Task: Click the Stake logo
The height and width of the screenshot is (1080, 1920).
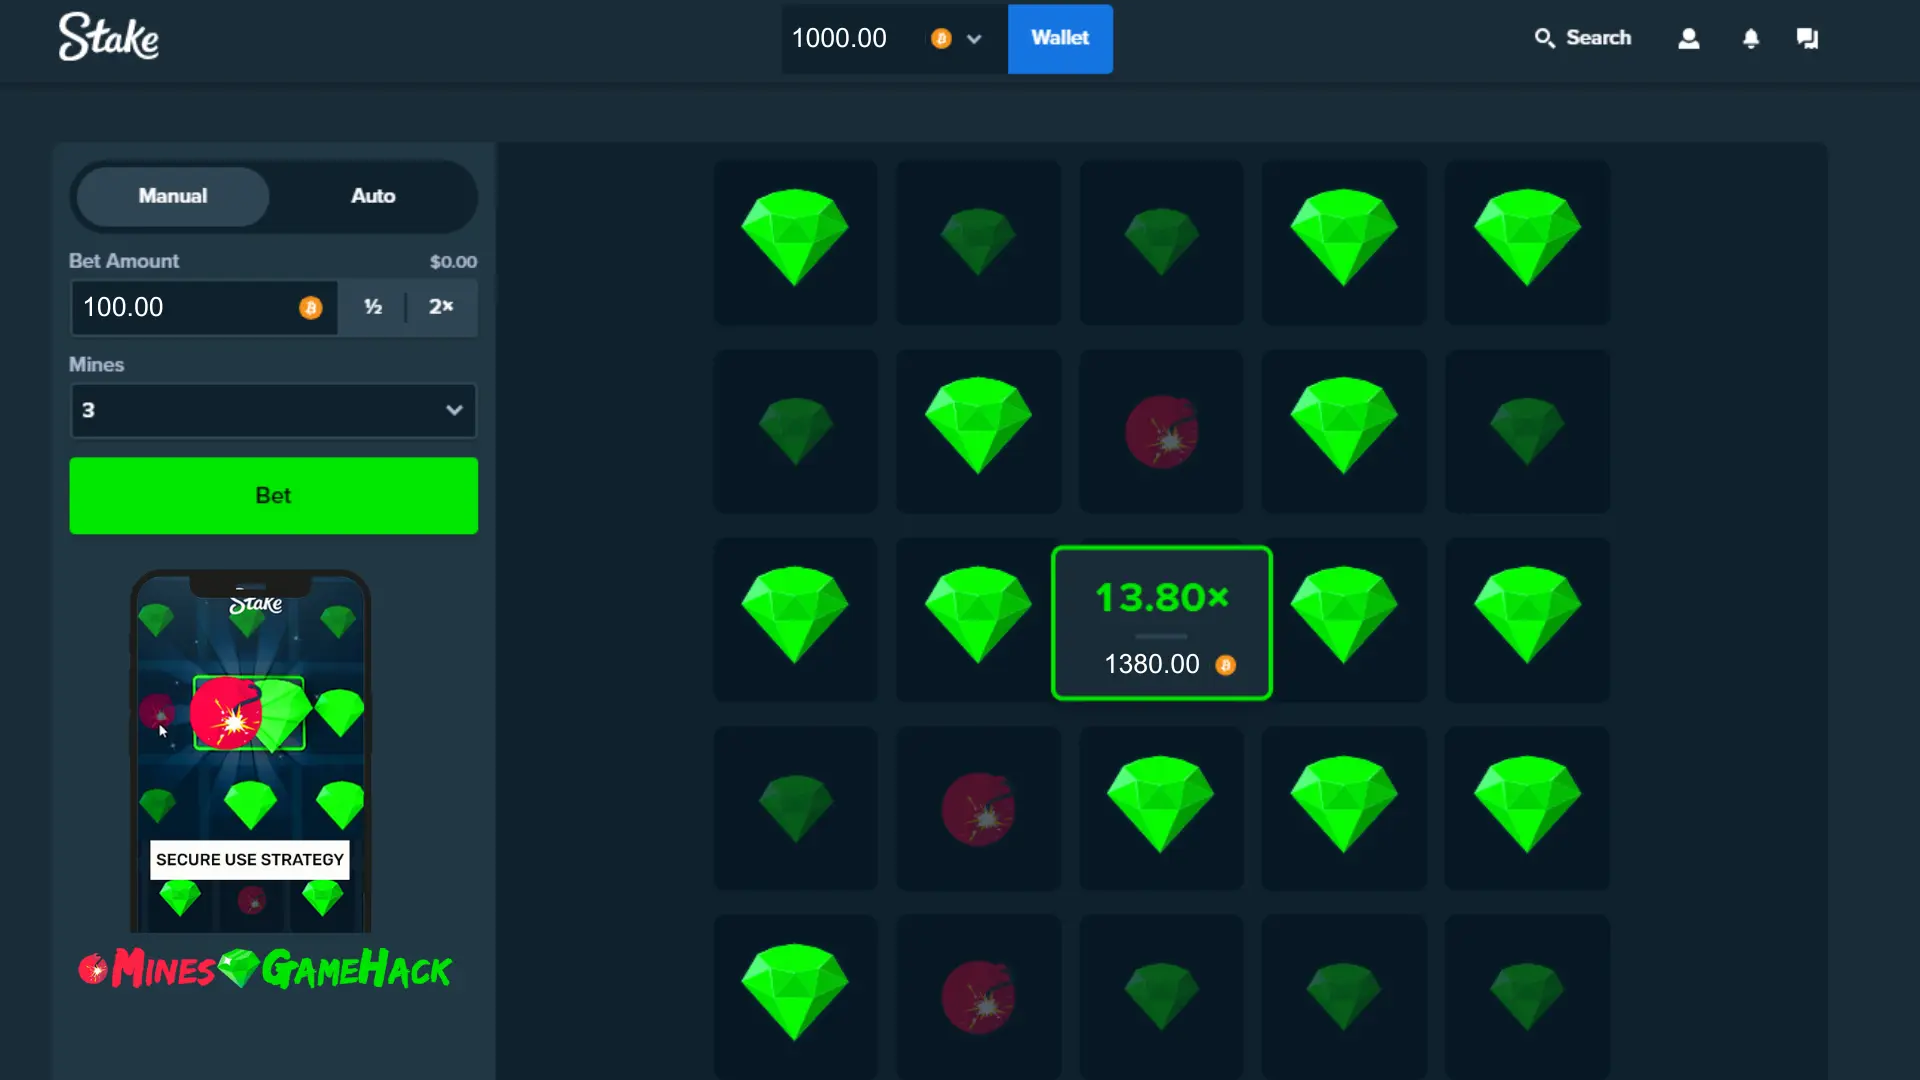Action: point(108,38)
